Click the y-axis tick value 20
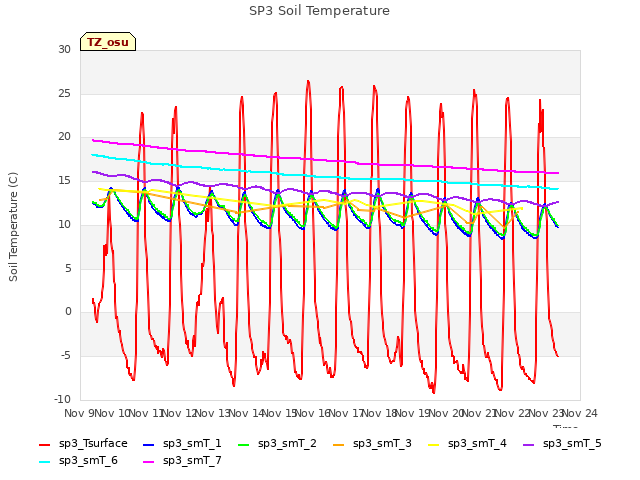 (64, 137)
